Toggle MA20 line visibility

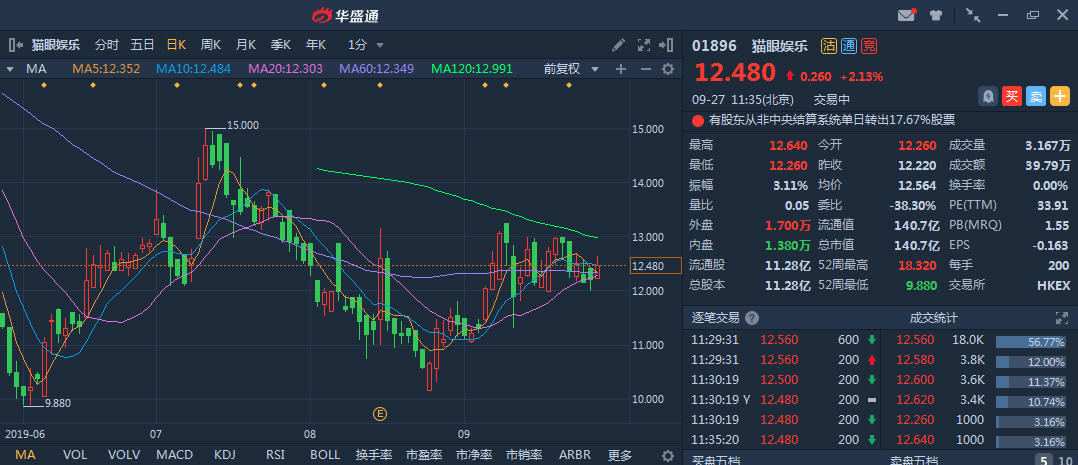(286, 69)
